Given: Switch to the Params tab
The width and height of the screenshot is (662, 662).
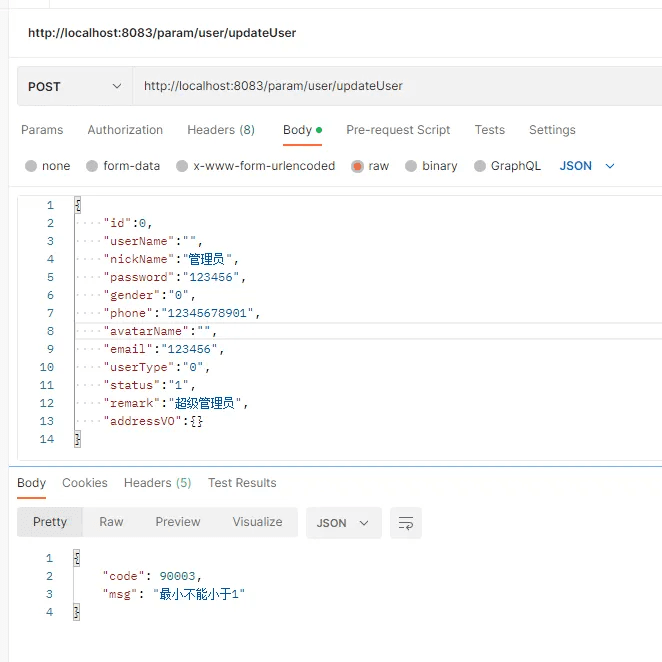Looking at the screenshot, I should coord(42,130).
